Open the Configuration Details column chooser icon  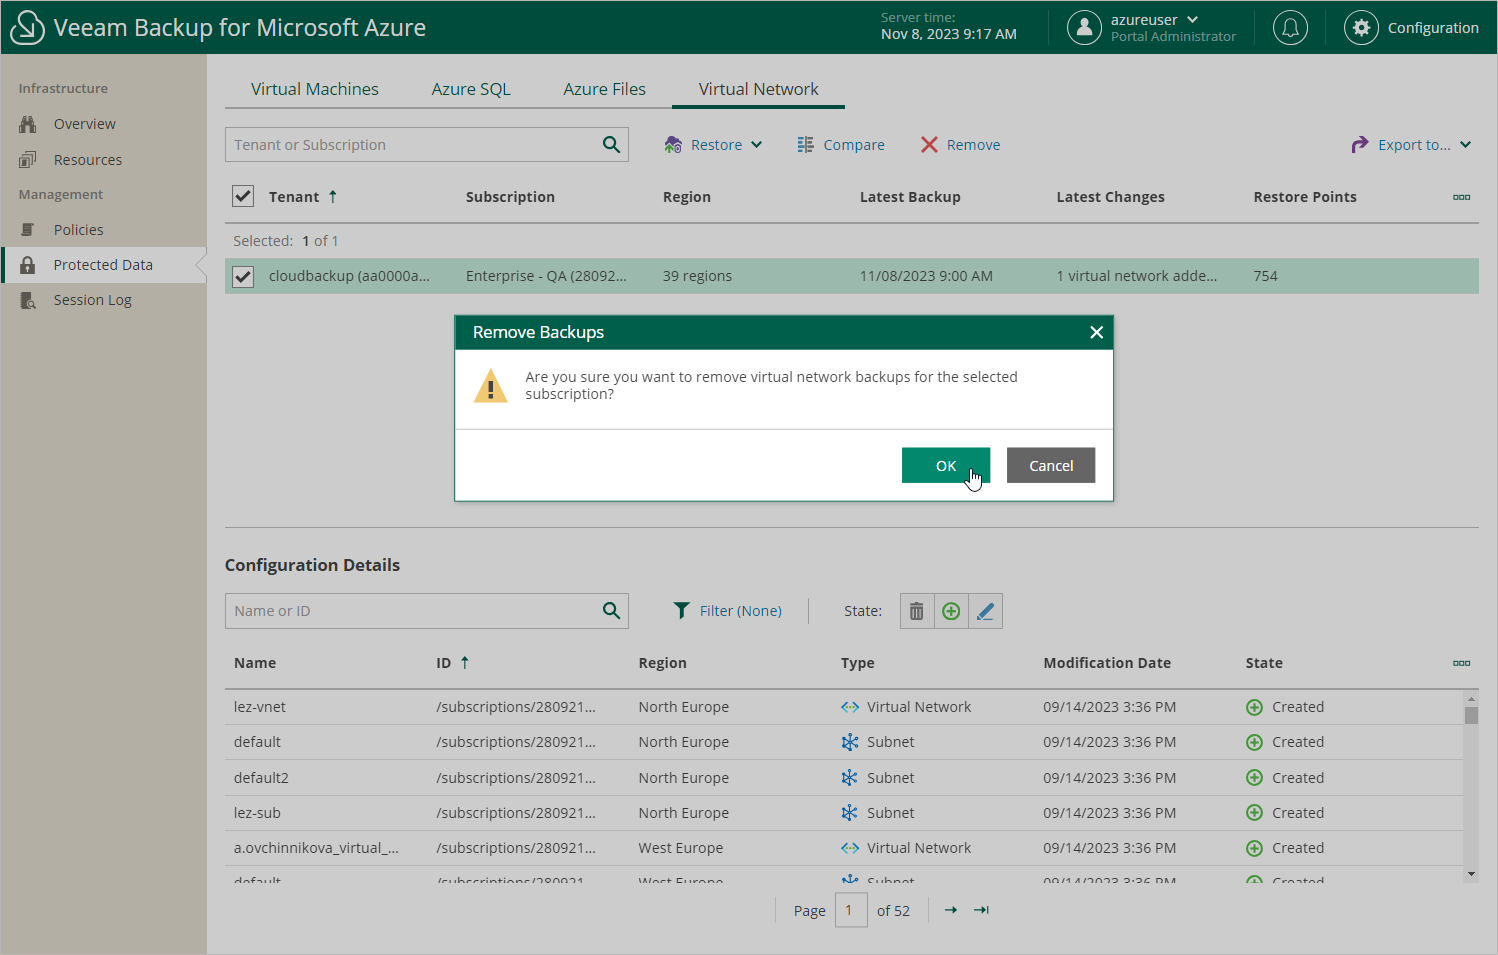1461,663
